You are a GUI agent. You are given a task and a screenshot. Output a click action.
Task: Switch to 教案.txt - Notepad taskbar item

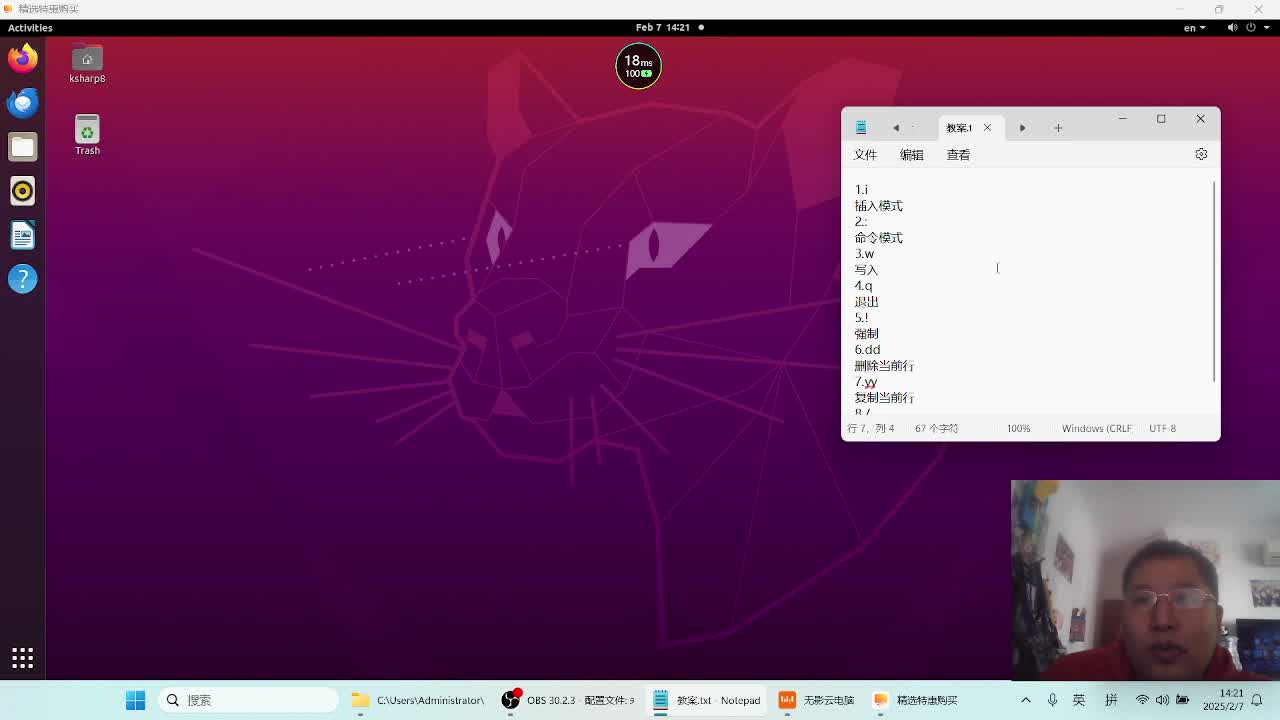[708, 700]
